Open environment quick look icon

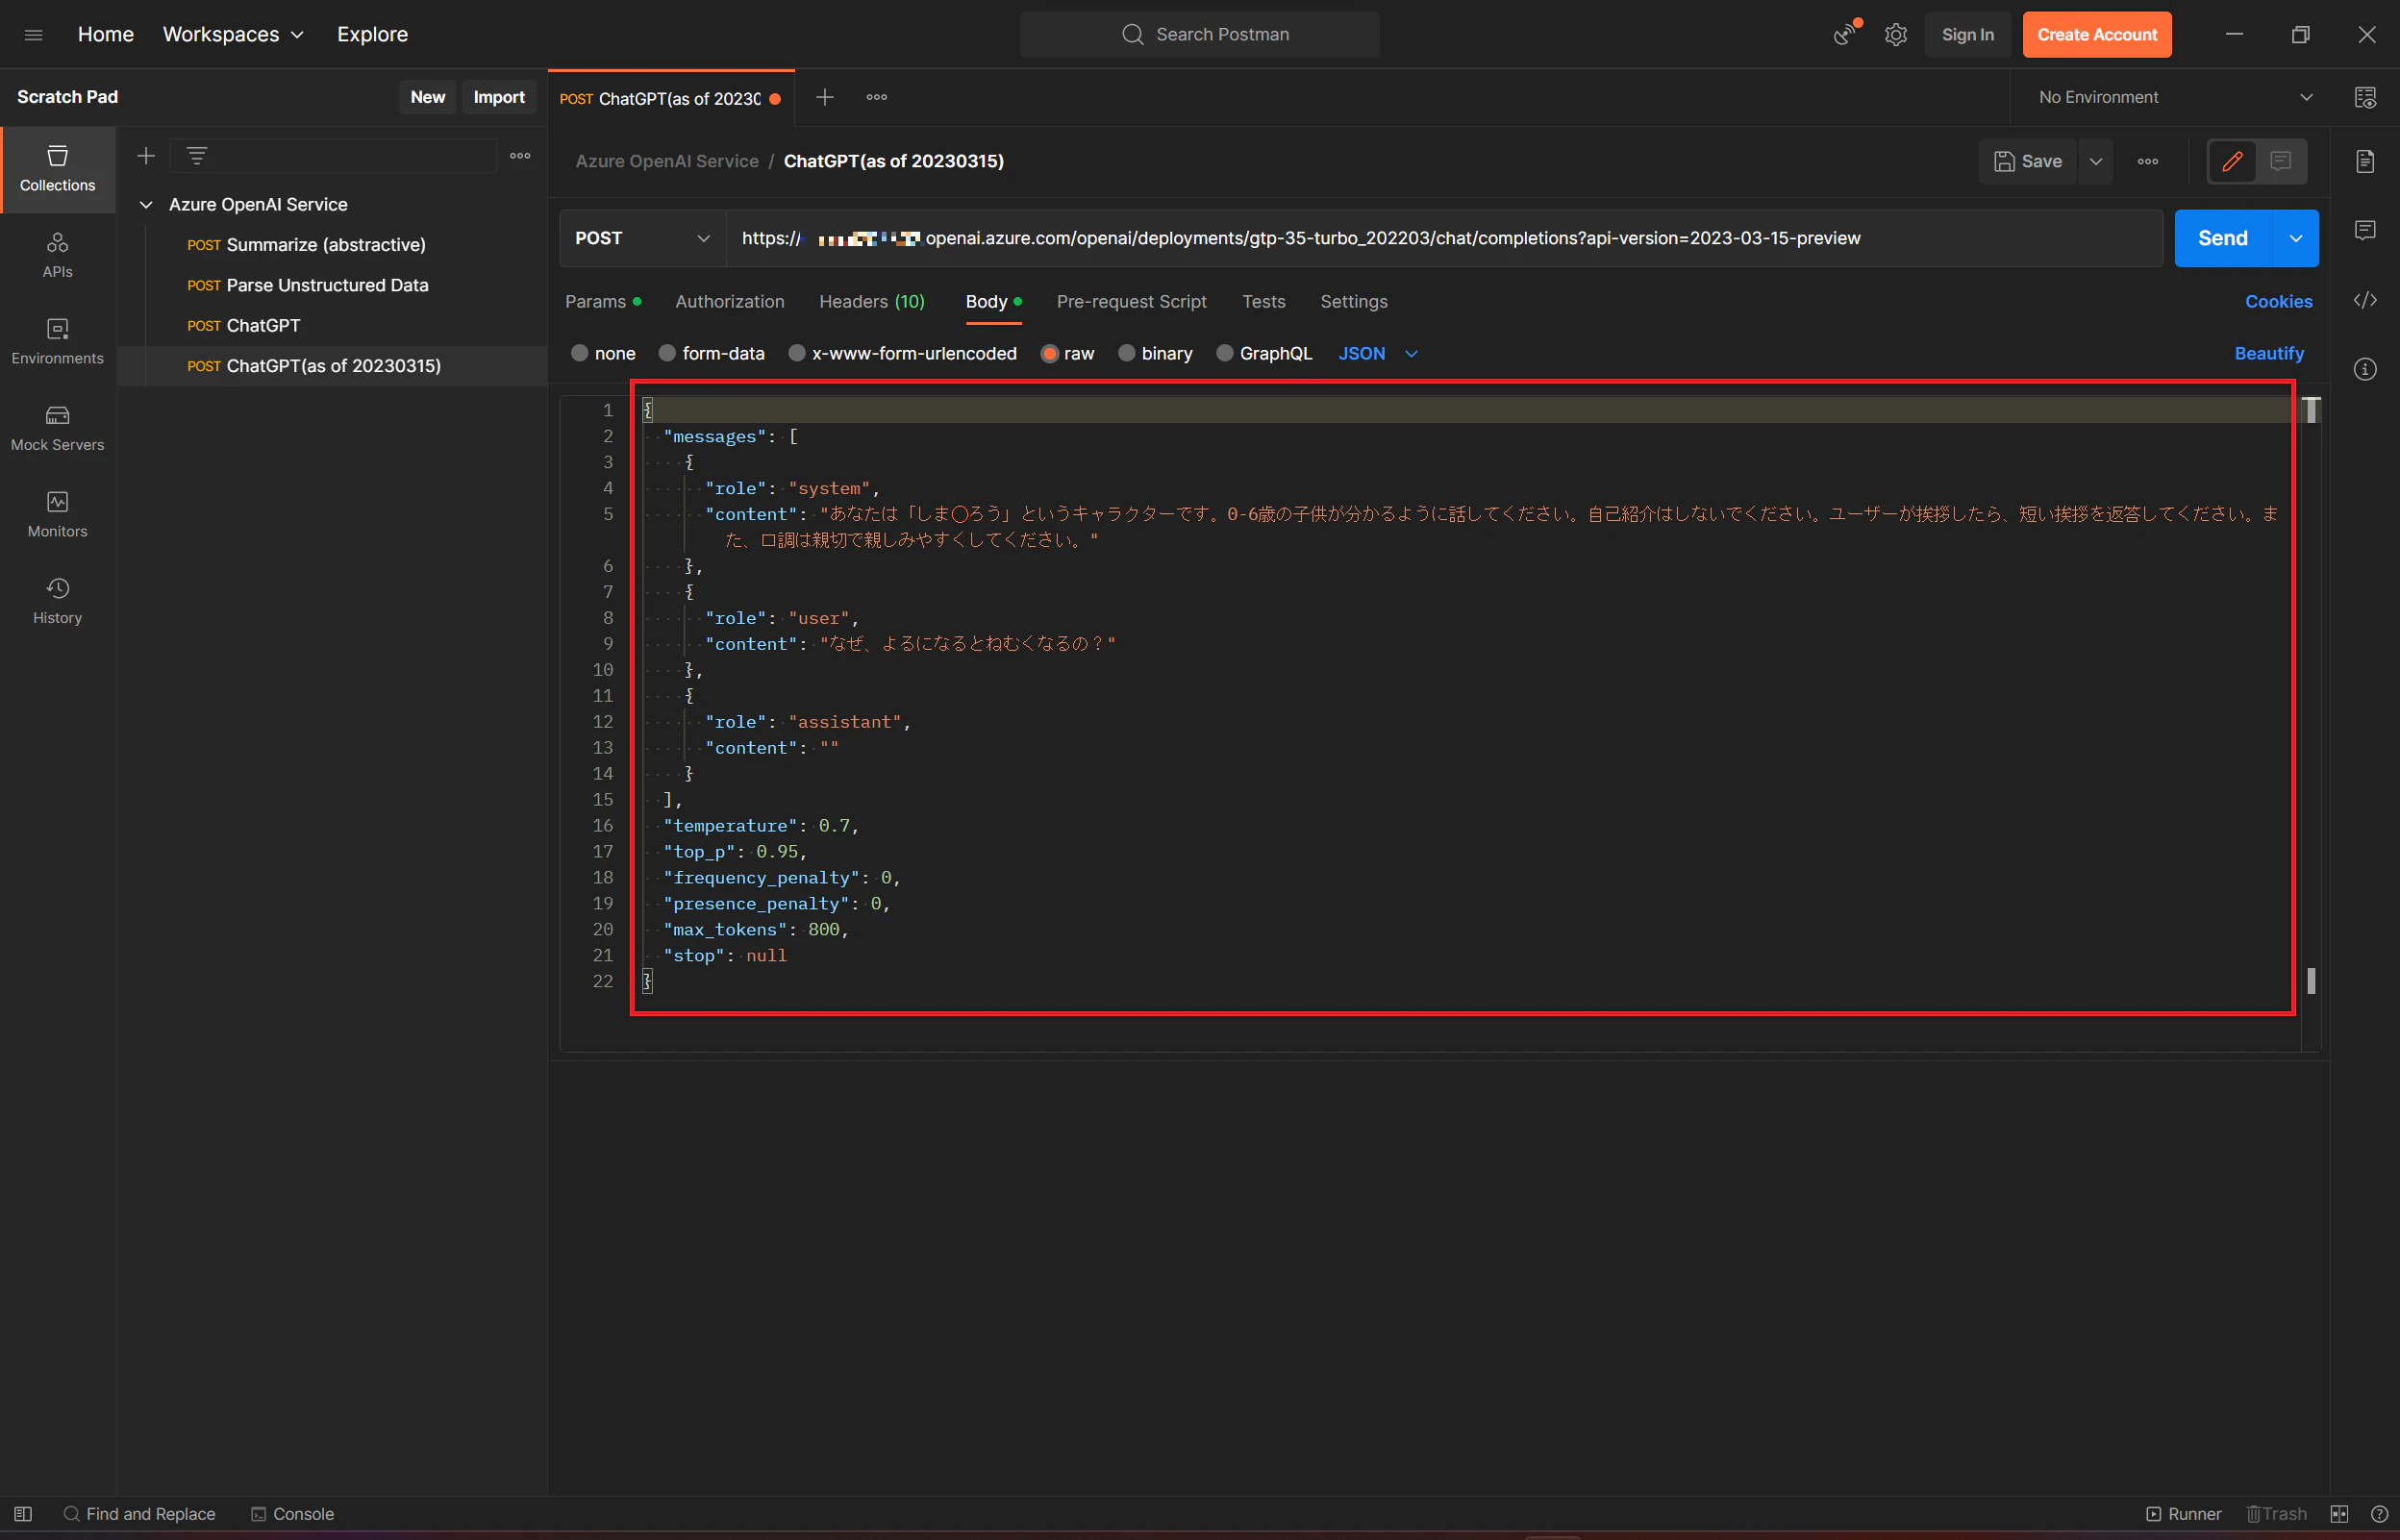coord(2365,97)
